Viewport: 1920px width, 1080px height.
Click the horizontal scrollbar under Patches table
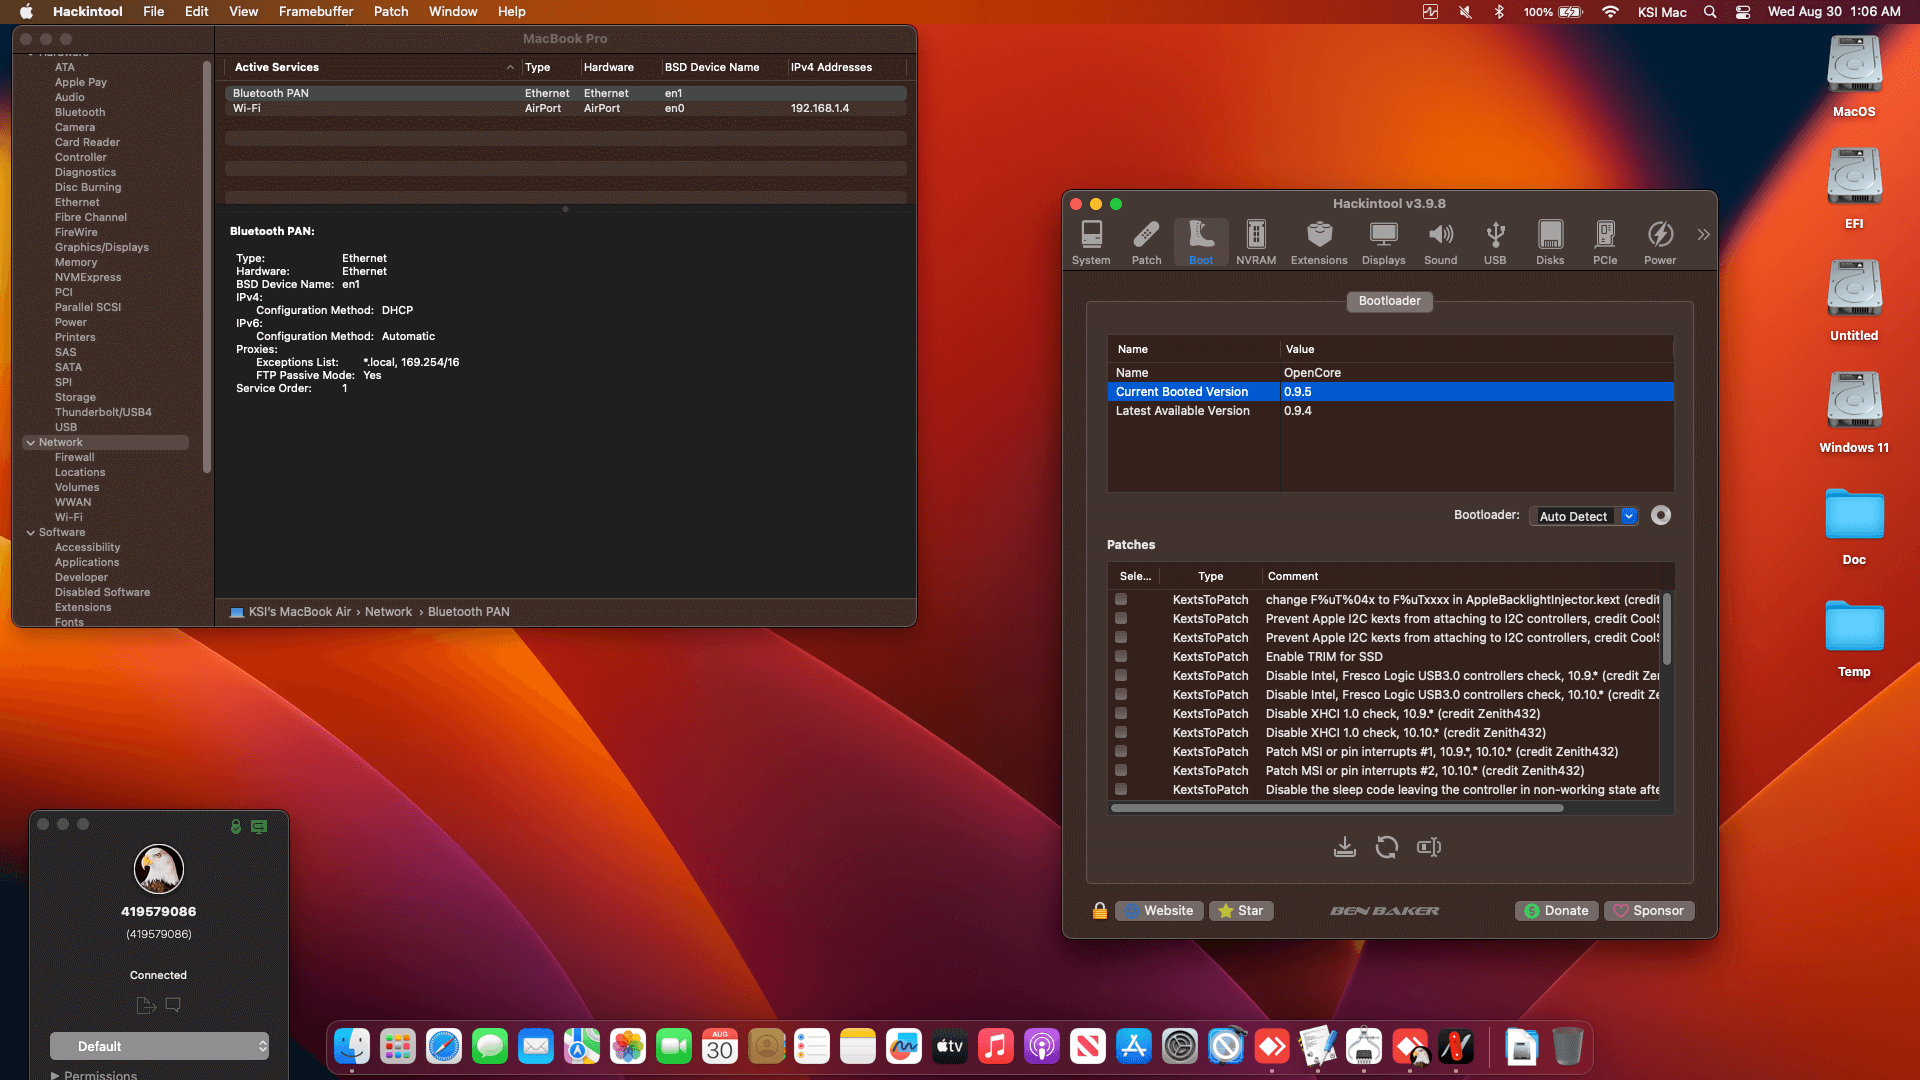(1336, 808)
